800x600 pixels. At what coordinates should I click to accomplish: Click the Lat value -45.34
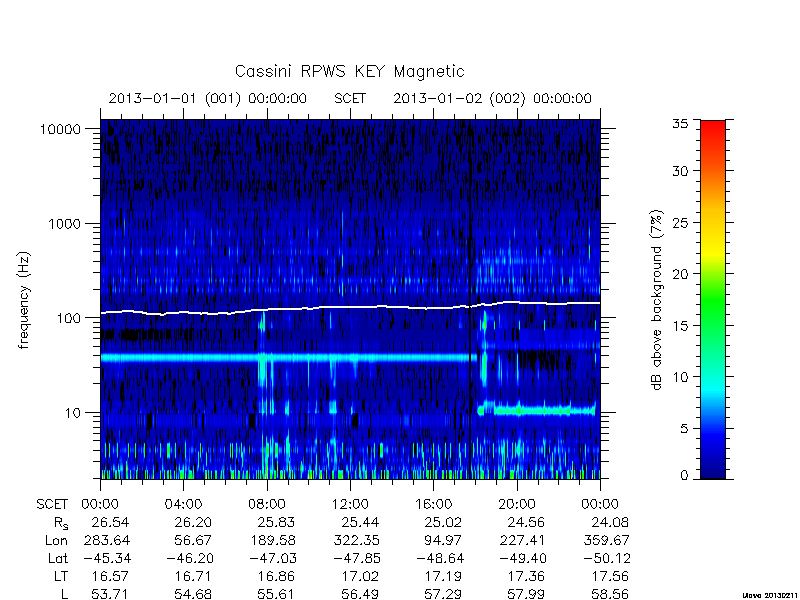[x=106, y=558]
